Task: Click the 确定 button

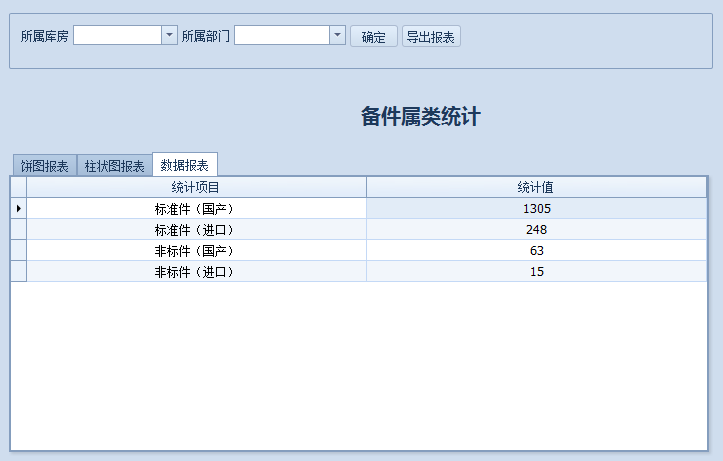Action: click(x=373, y=36)
